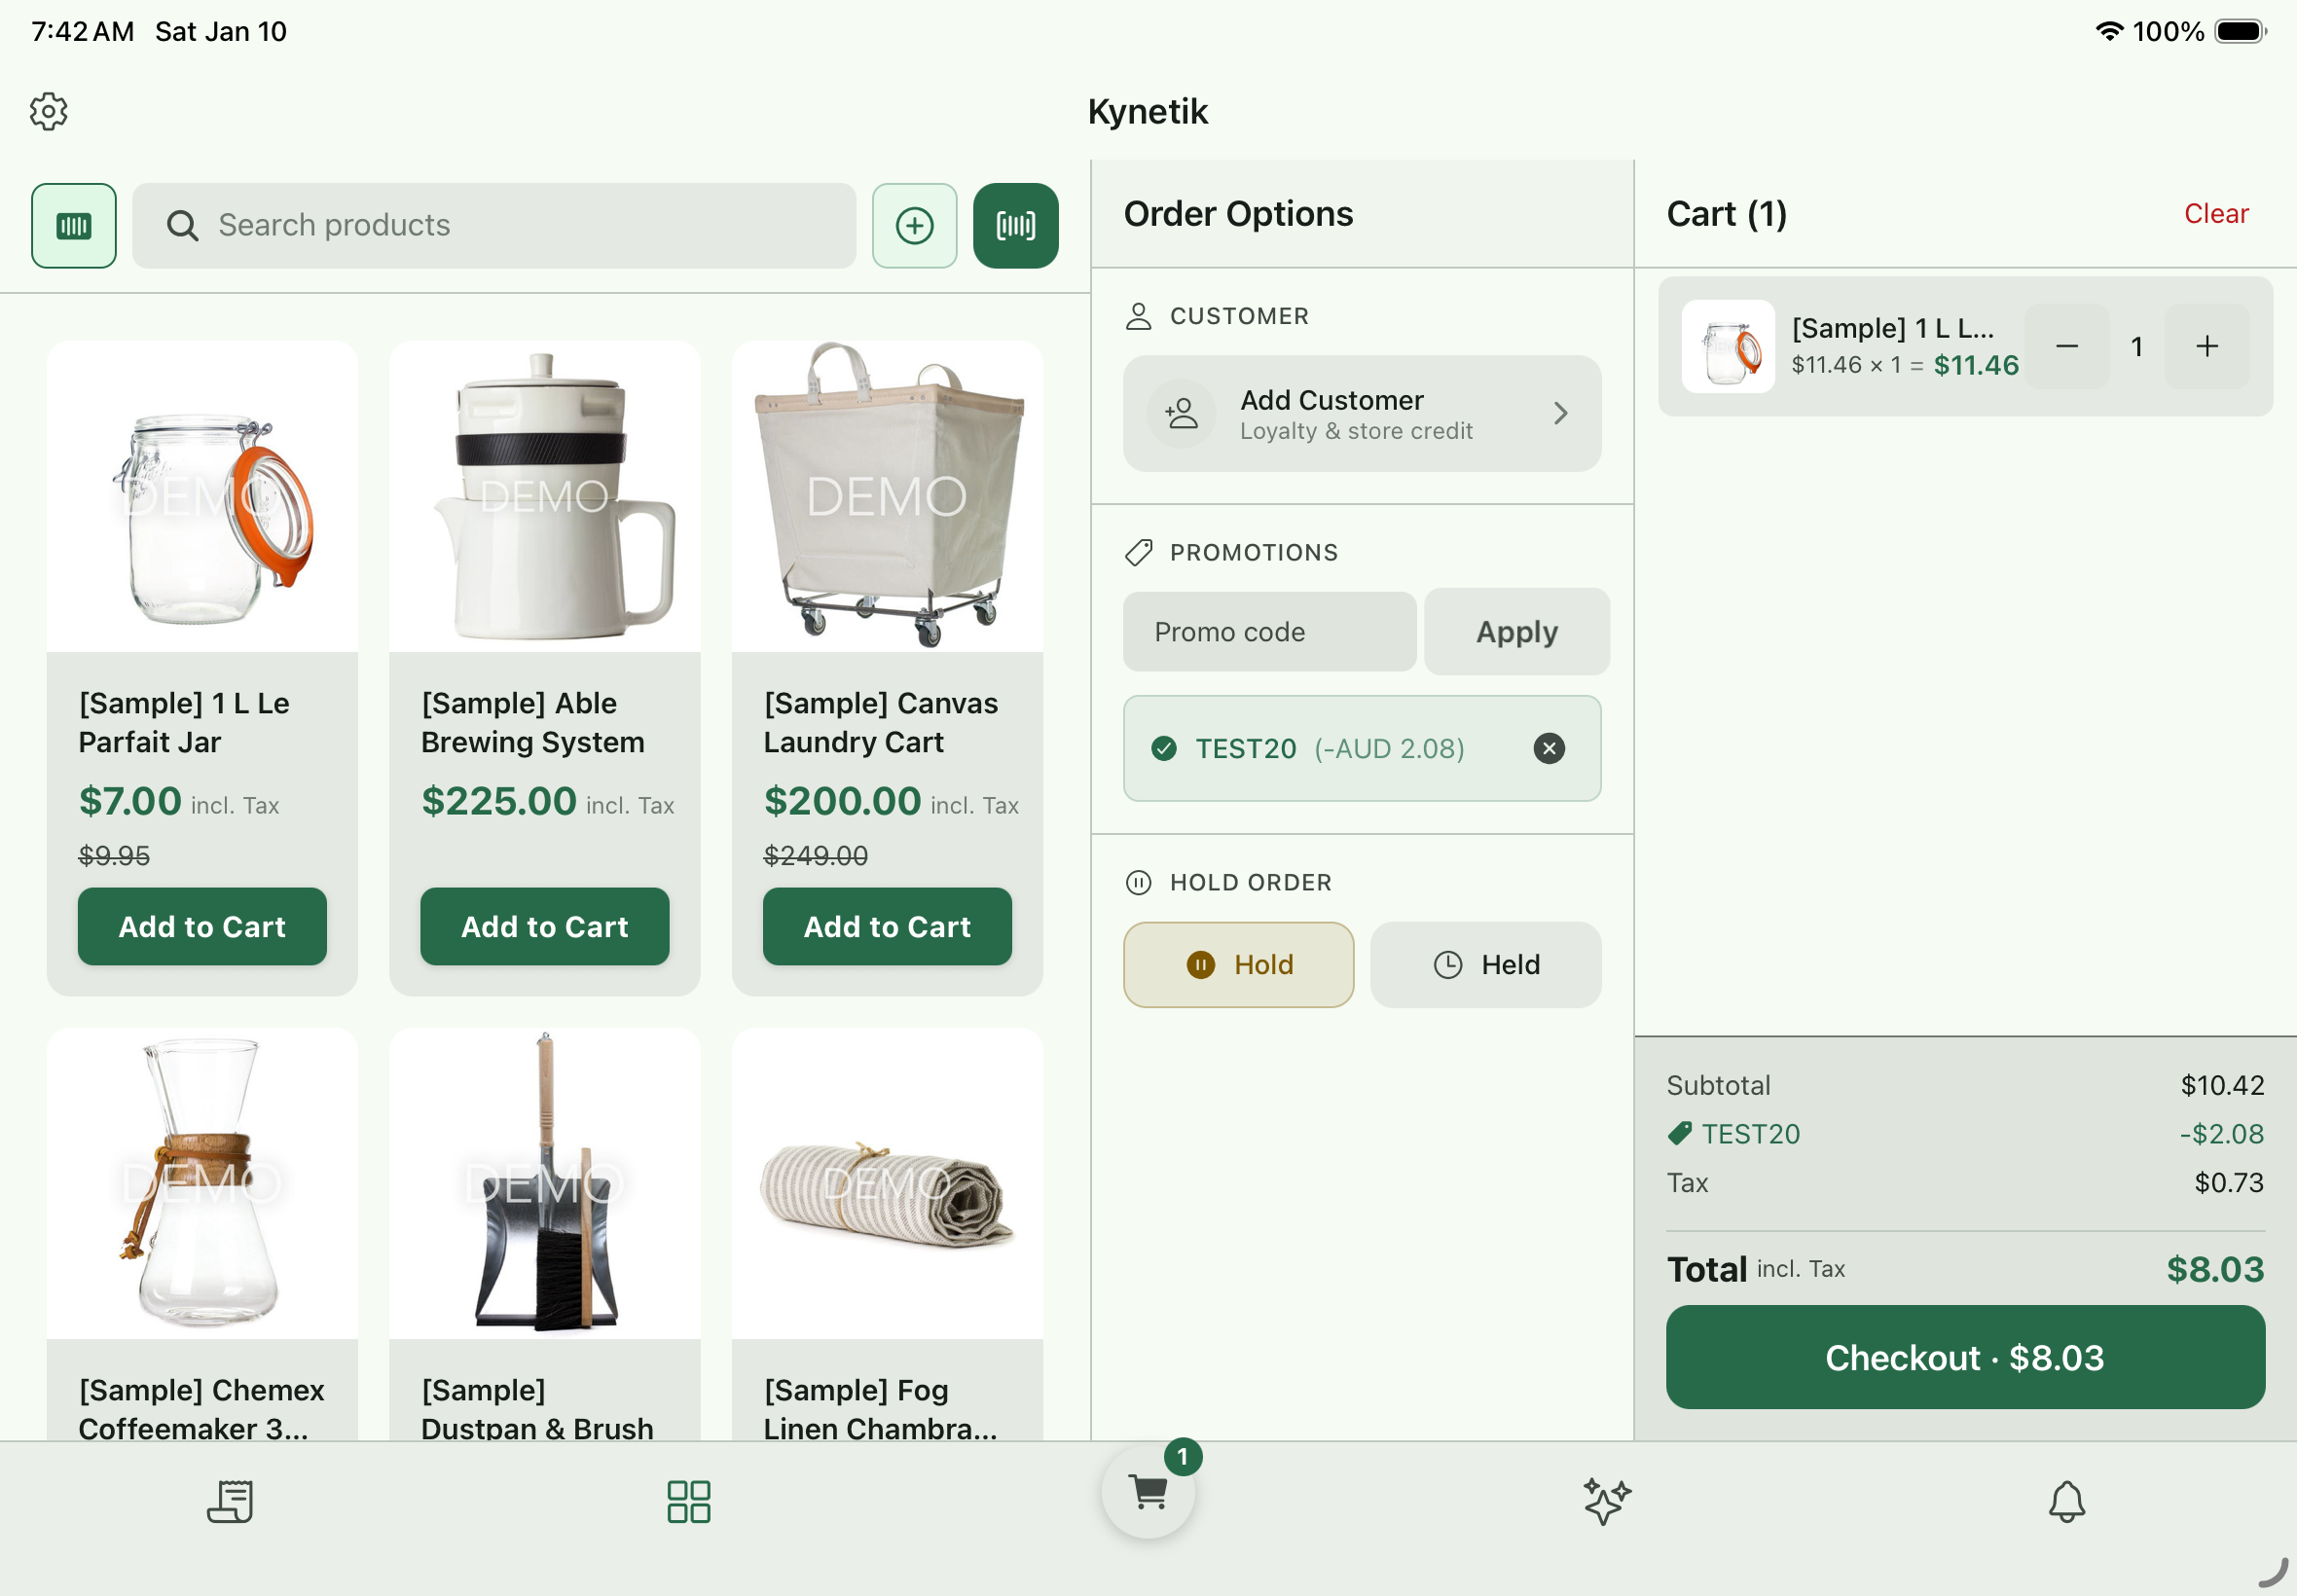Expand Add Customer using the chevron
Image resolution: width=2297 pixels, height=1596 pixels.
[x=1560, y=413]
